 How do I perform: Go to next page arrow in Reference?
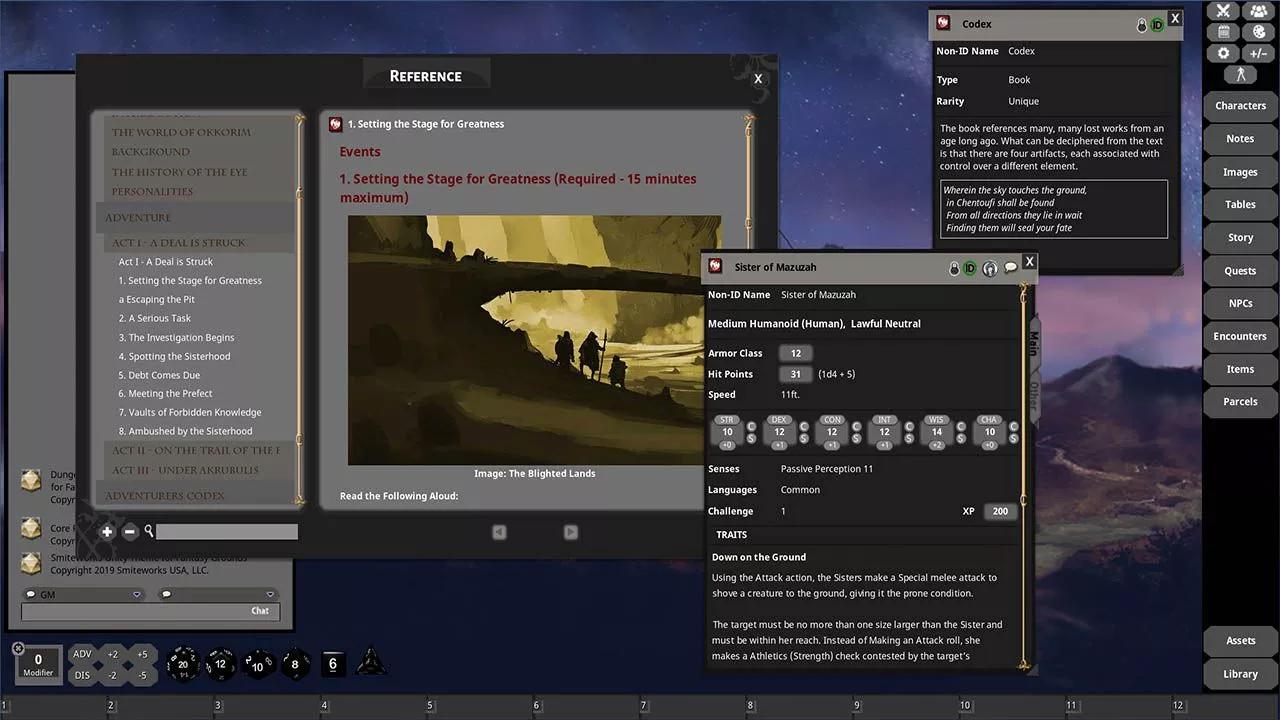570,532
